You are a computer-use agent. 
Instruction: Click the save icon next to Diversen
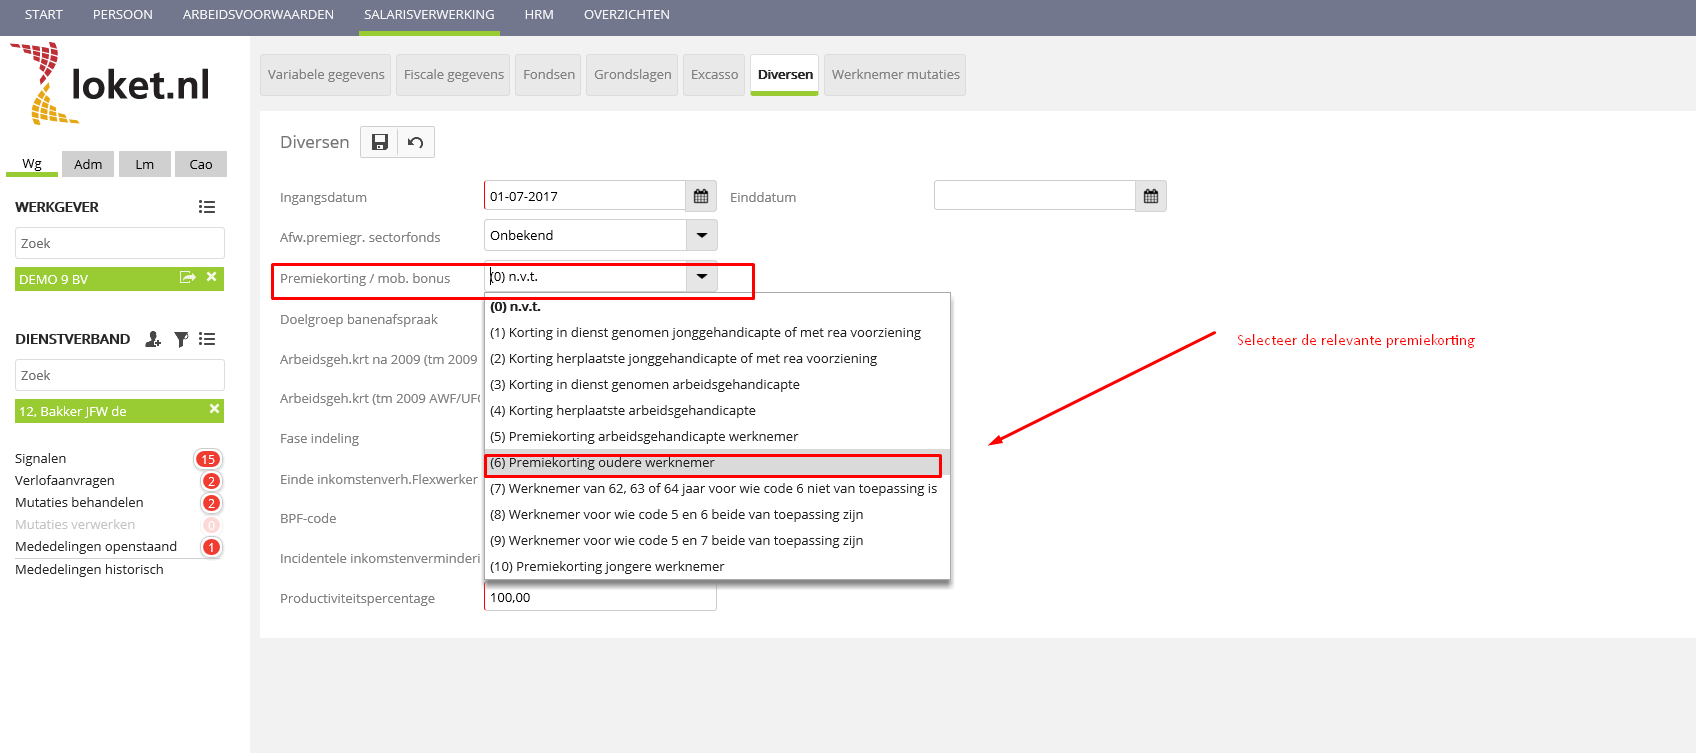point(379,142)
